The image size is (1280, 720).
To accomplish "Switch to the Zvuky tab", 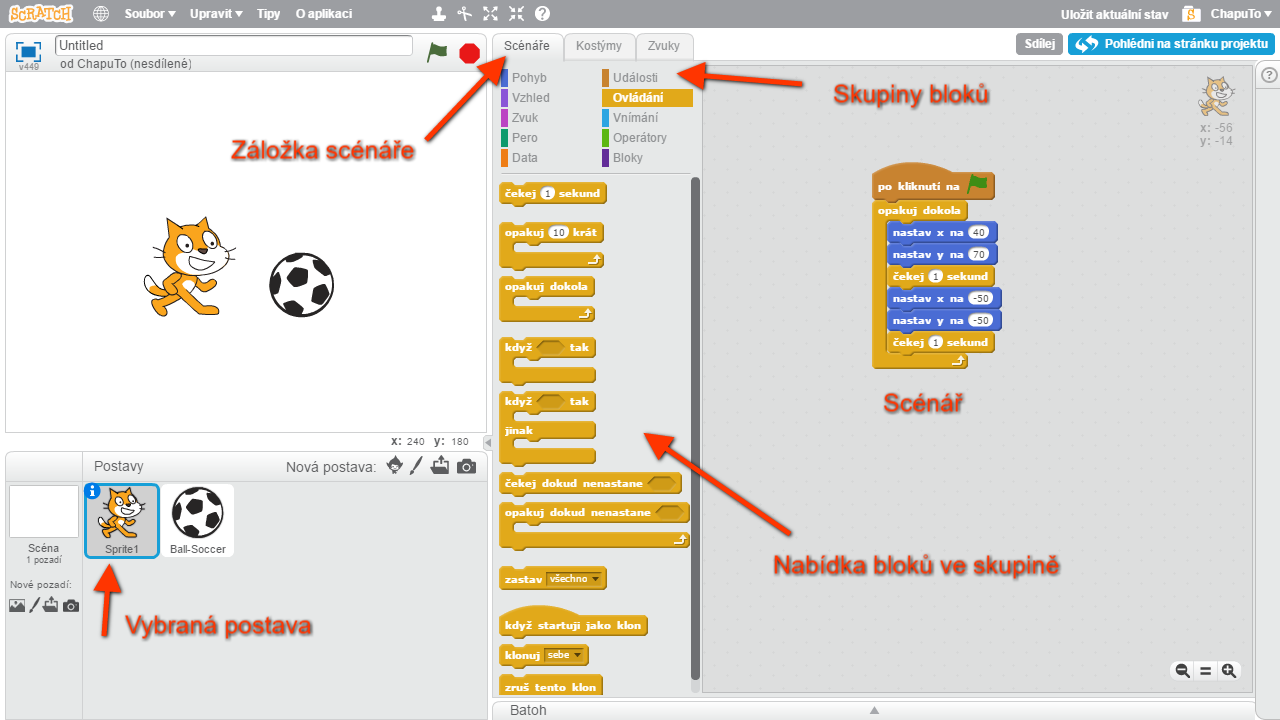I will click(664, 46).
